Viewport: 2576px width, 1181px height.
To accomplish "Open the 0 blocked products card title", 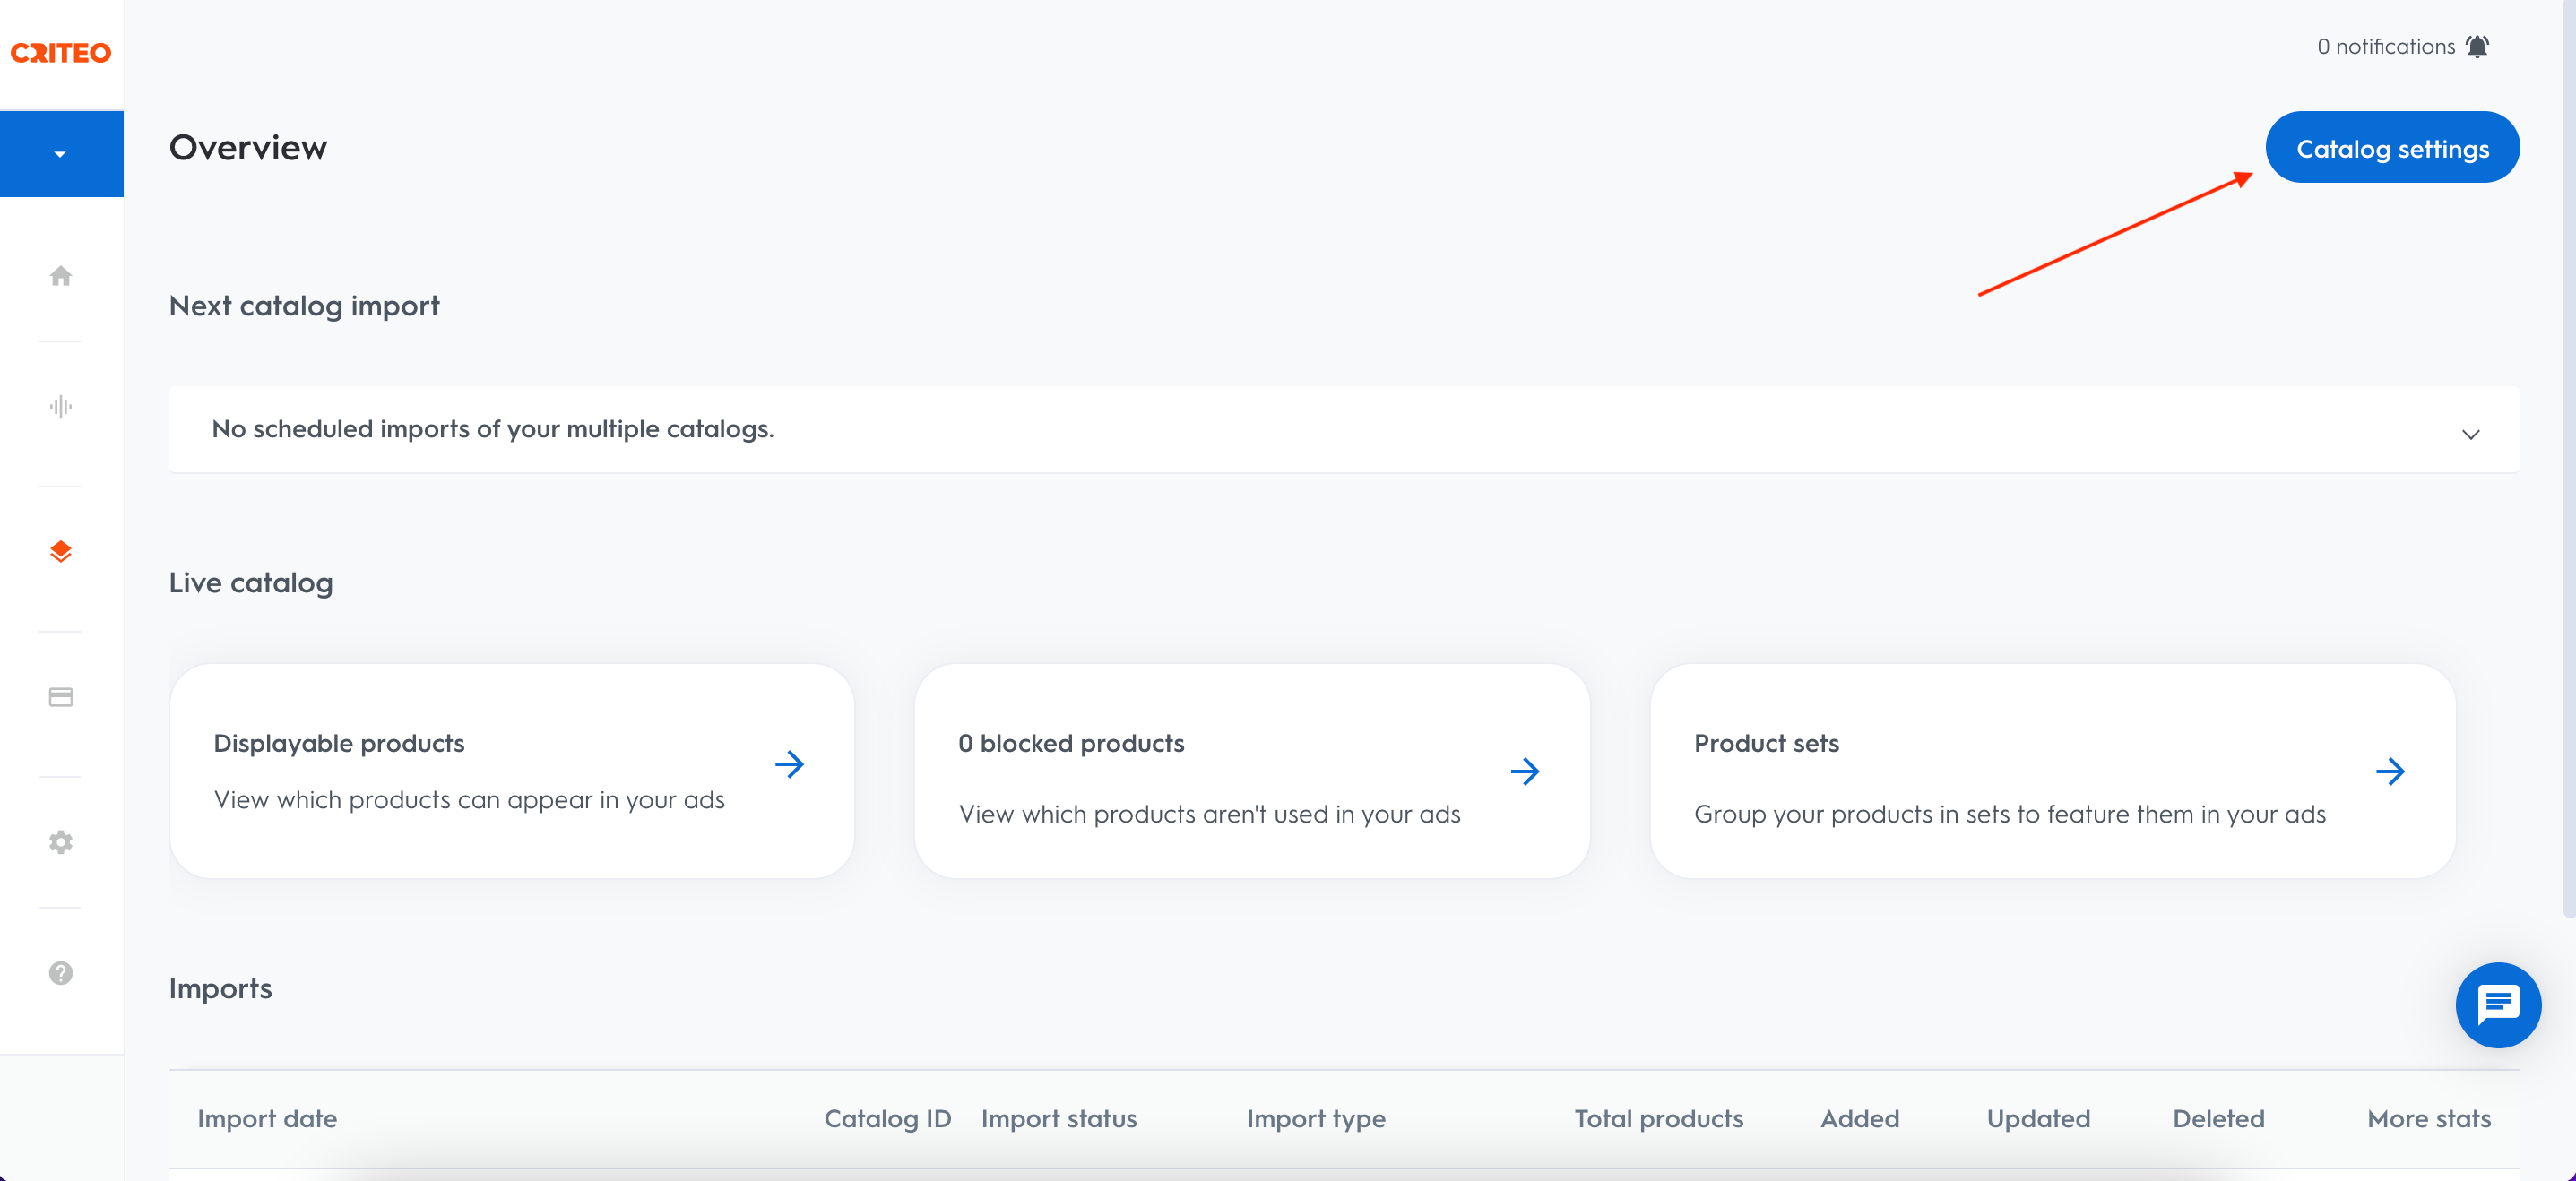I will point(1071,743).
